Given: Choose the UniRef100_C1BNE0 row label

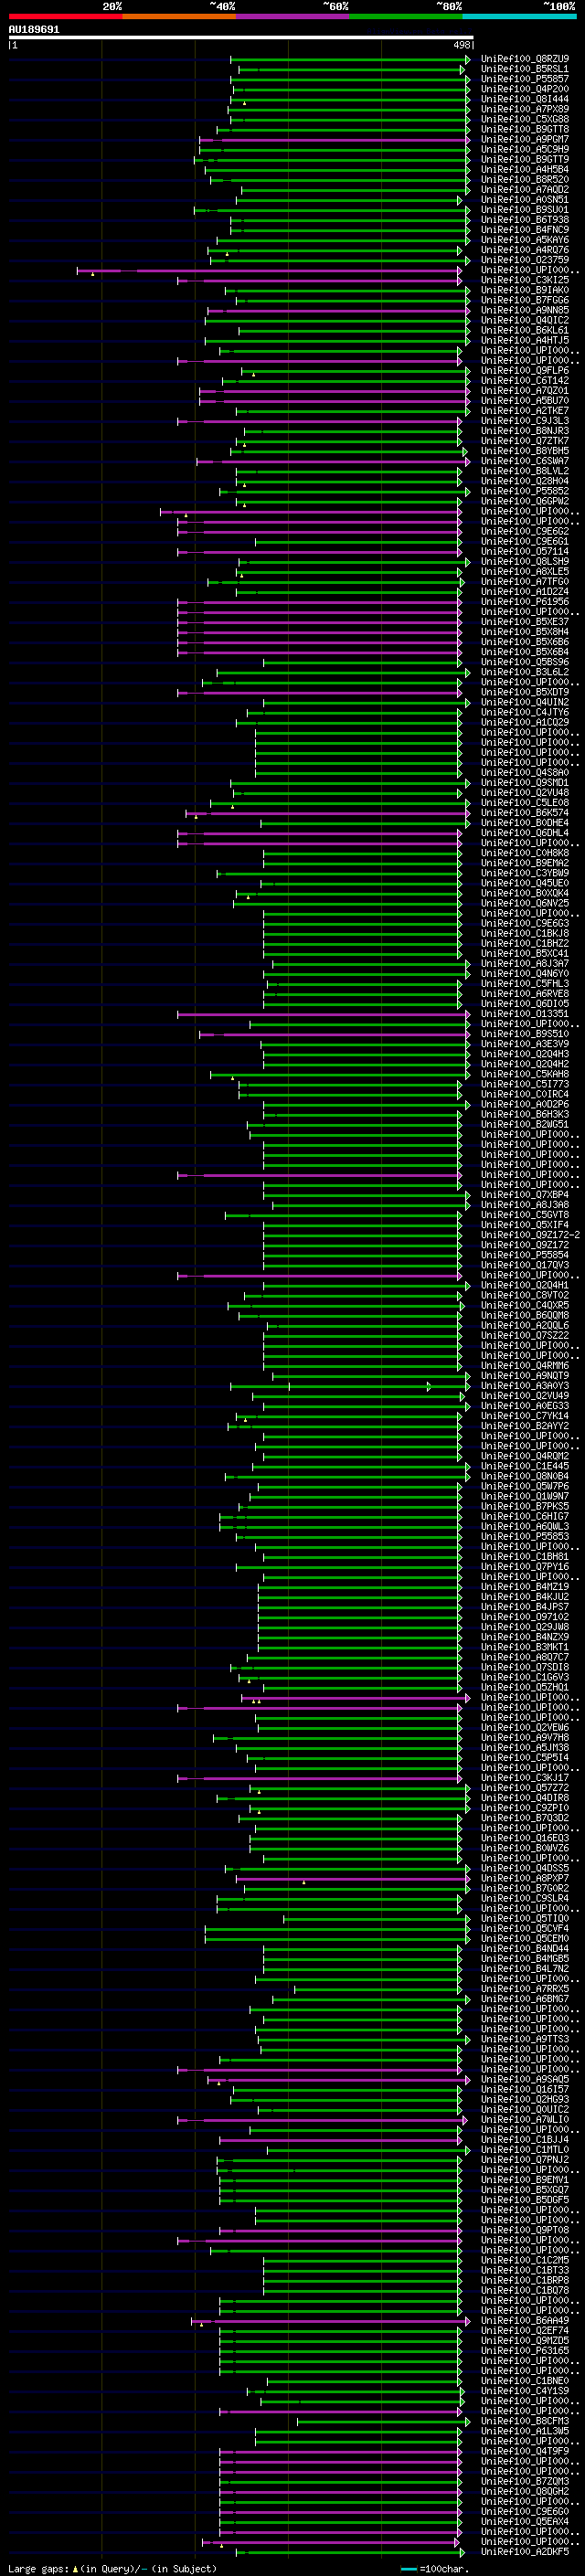Looking at the screenshot, I should [x=524, y=2381].
